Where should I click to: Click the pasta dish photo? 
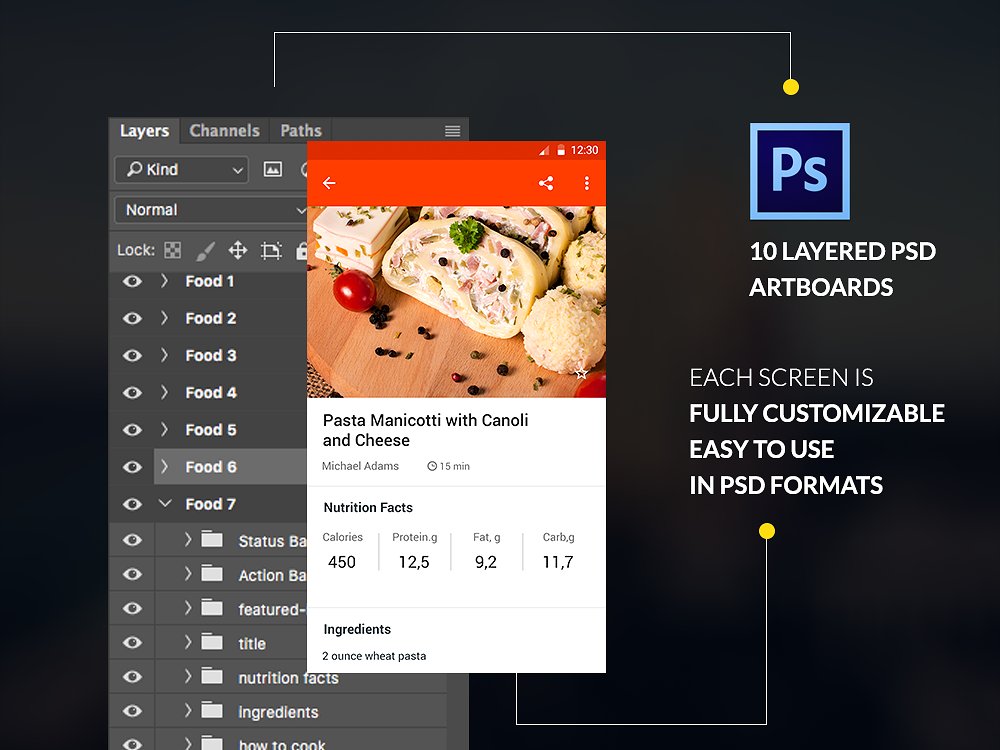tap(457, 302)
